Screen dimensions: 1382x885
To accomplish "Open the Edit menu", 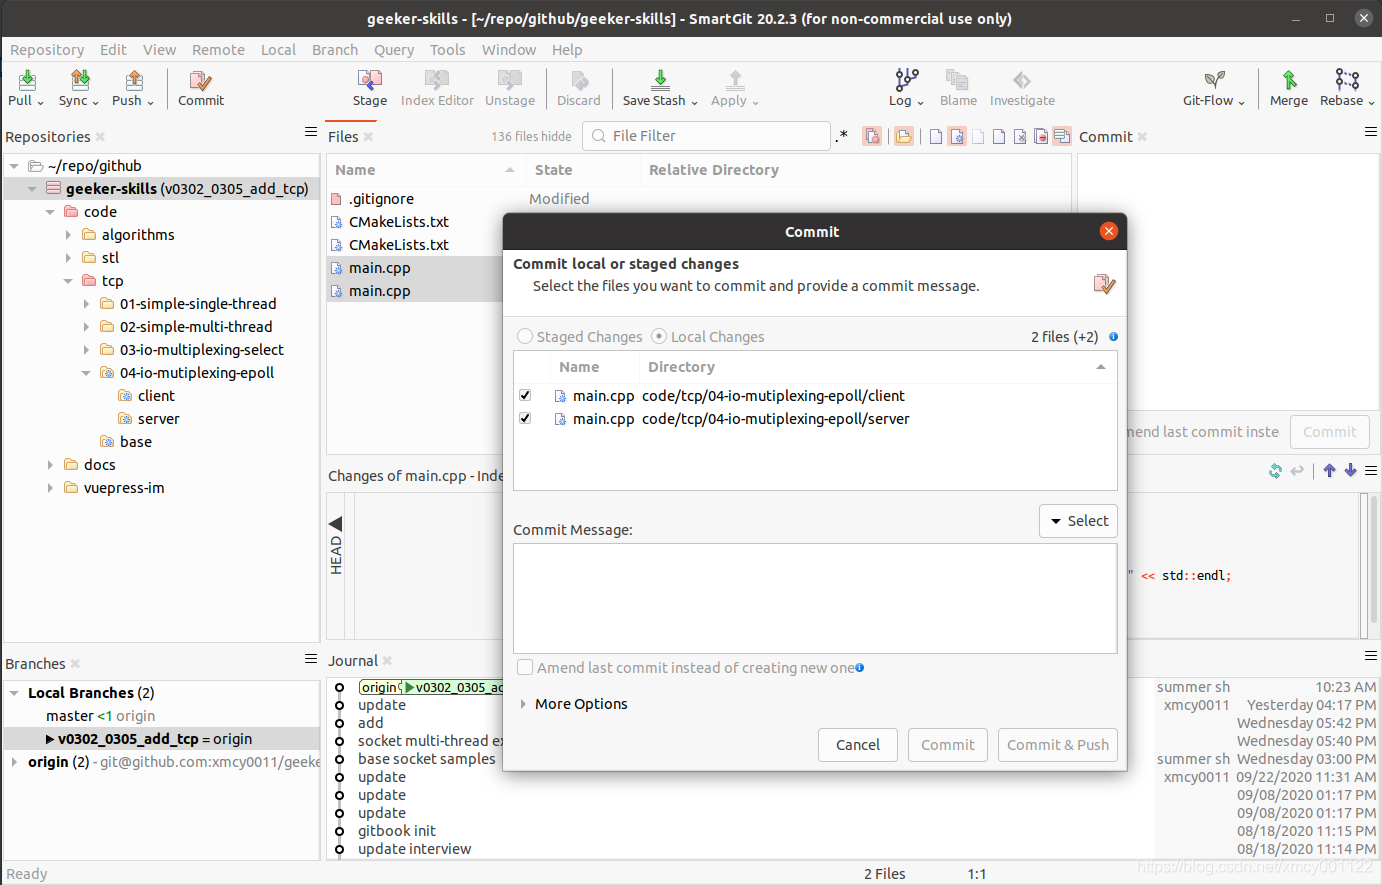I will point(113,50).
